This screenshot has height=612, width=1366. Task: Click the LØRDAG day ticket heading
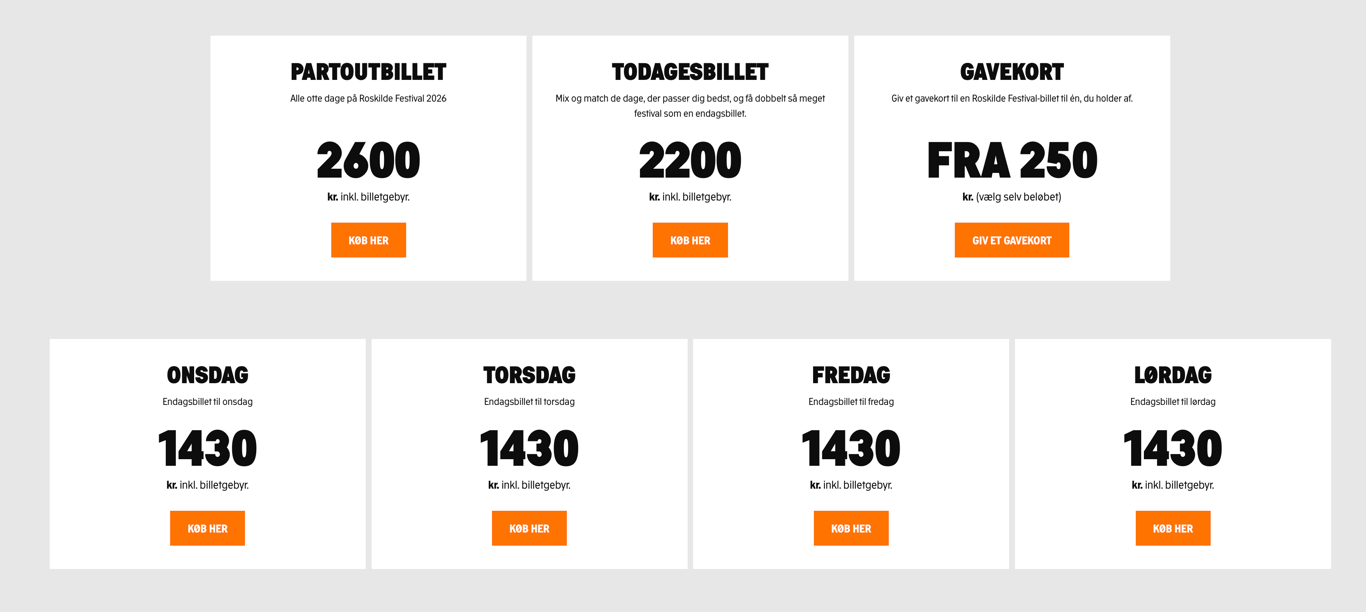1173,375
